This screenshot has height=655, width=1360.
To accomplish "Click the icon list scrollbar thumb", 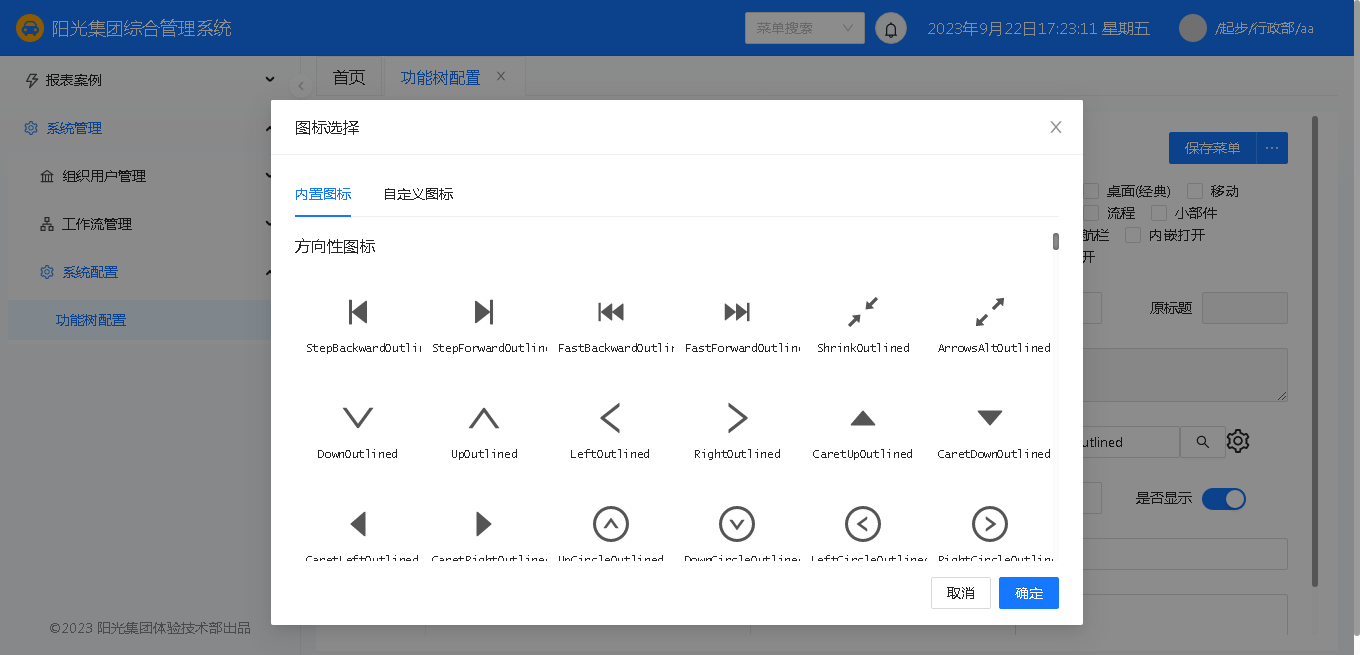I will 1055,241.
